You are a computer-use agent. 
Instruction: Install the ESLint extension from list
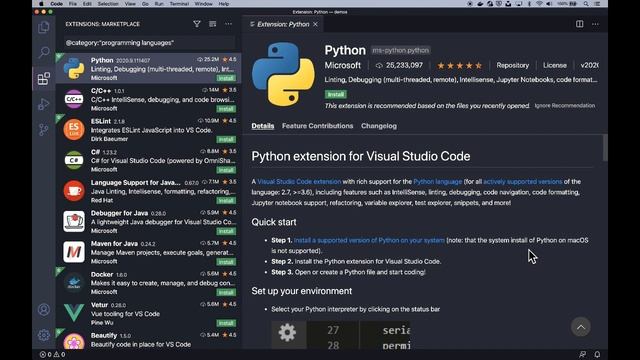pos(226,140)
